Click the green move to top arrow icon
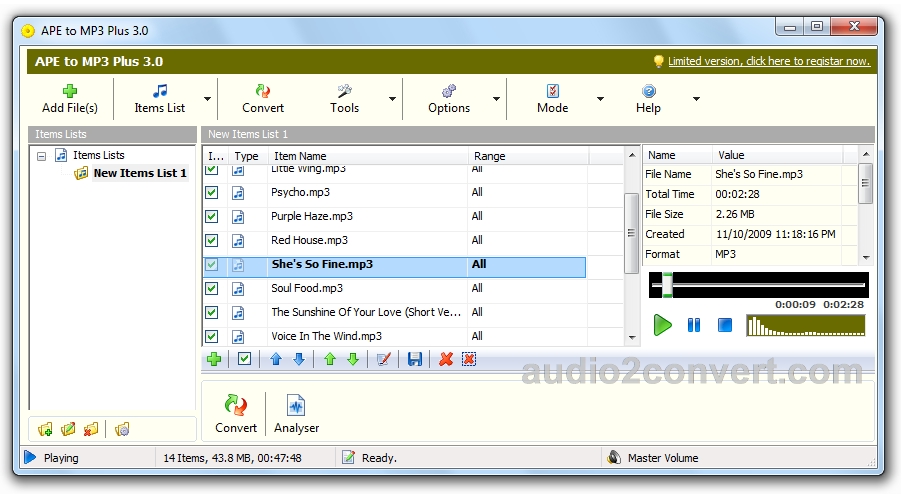 coord(330,359)
